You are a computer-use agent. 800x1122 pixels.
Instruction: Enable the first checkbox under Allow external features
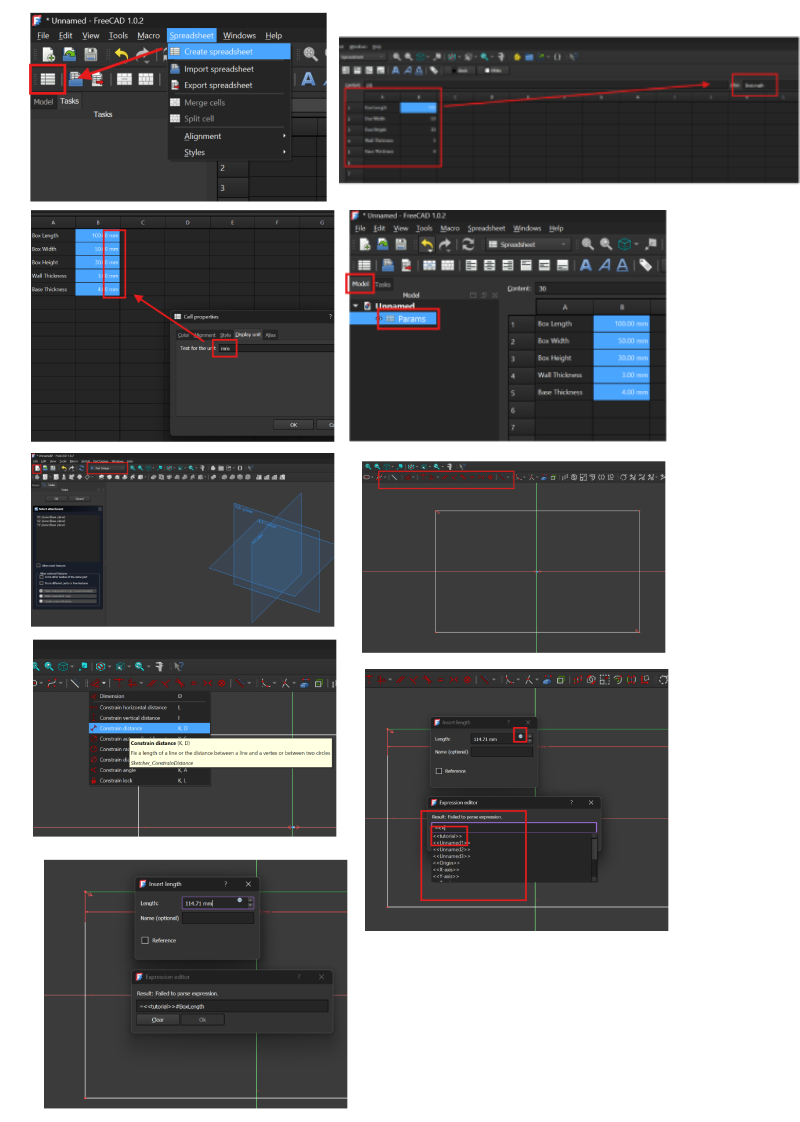point(41,575)
